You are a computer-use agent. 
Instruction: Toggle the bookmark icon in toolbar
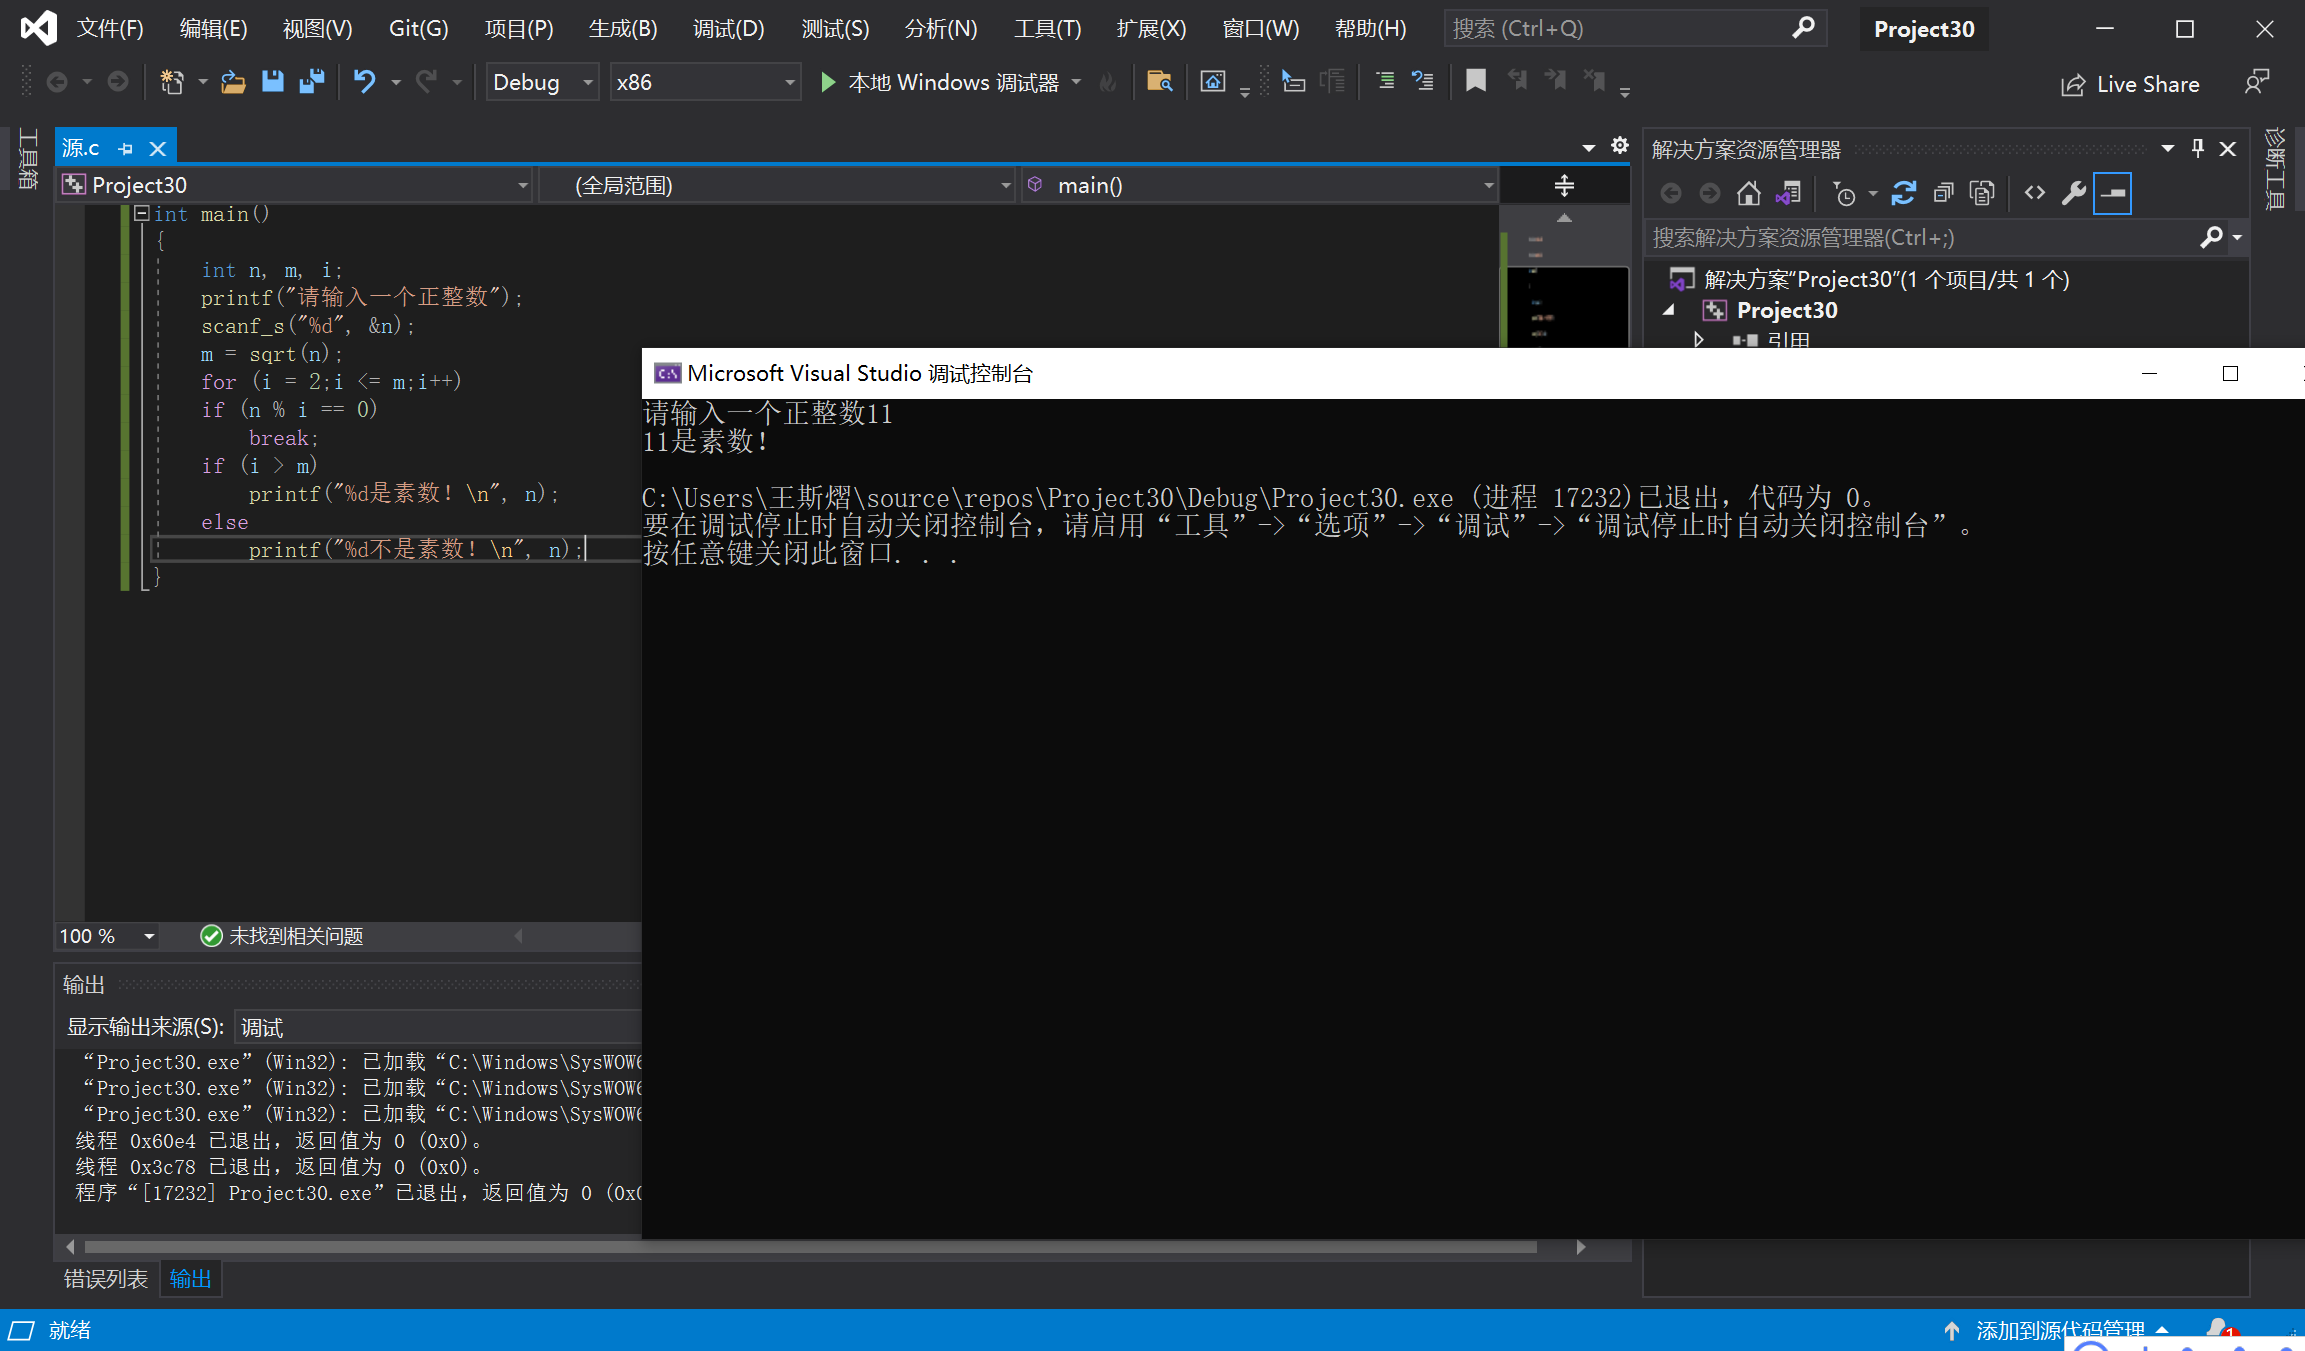tap(1475, 82)
